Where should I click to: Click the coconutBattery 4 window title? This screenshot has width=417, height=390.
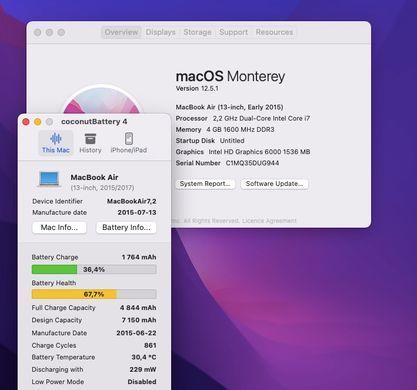(x=94, y=122)
